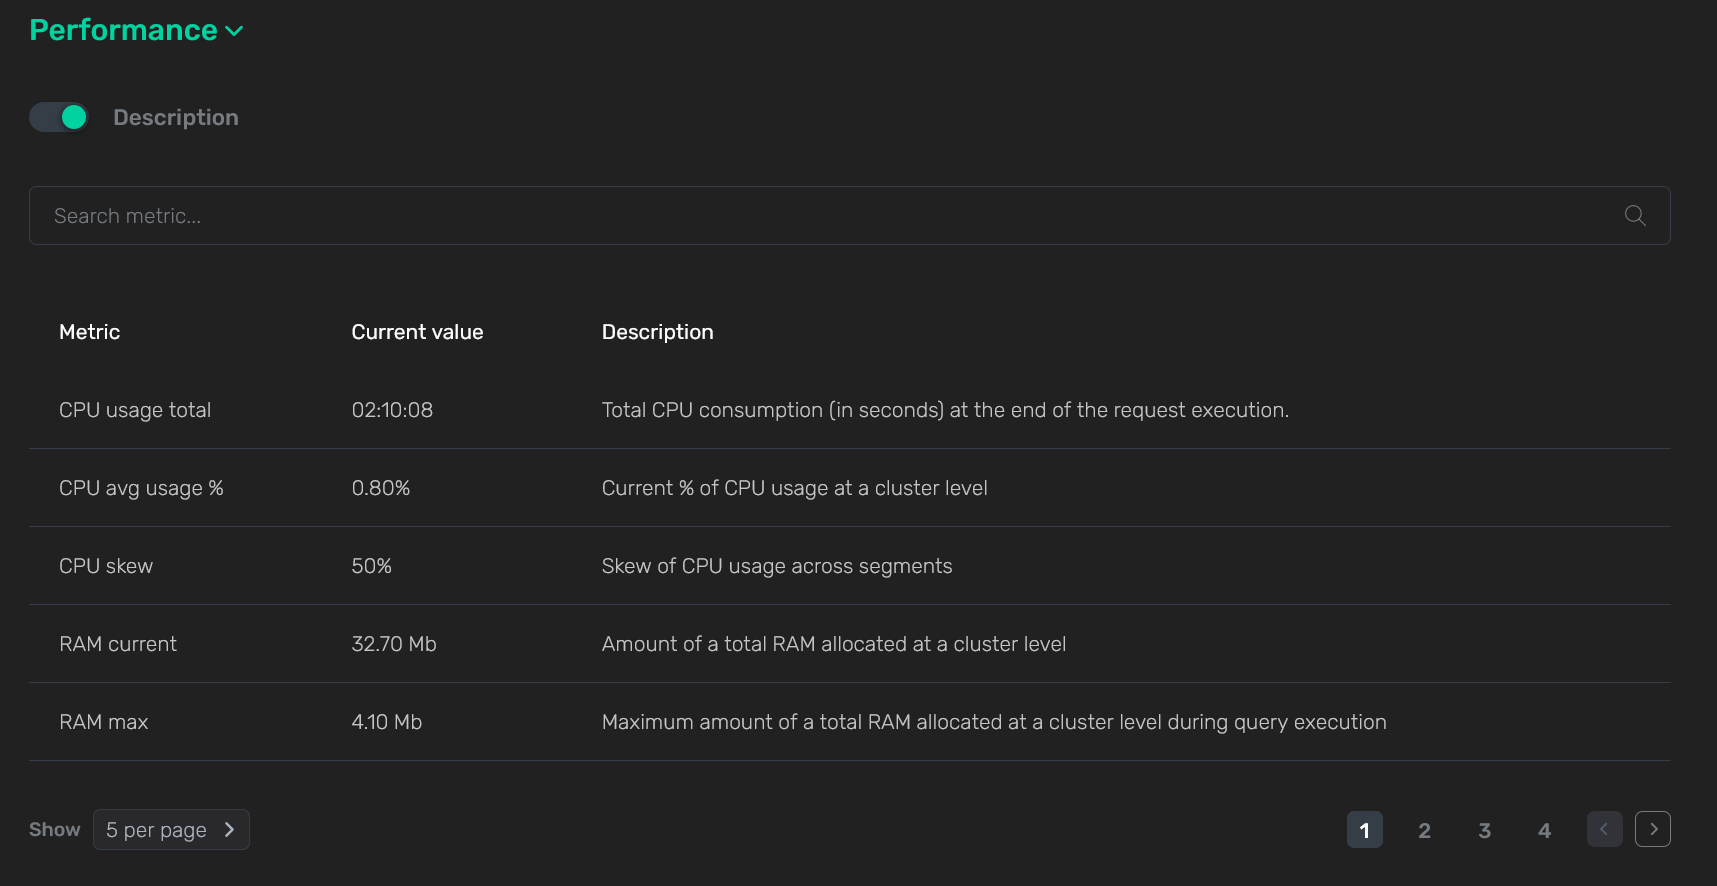Image resolution: width=1717 pixels, height=886 pixels.
Task: Select the CPU skew metric name
Action: (106, 566)
